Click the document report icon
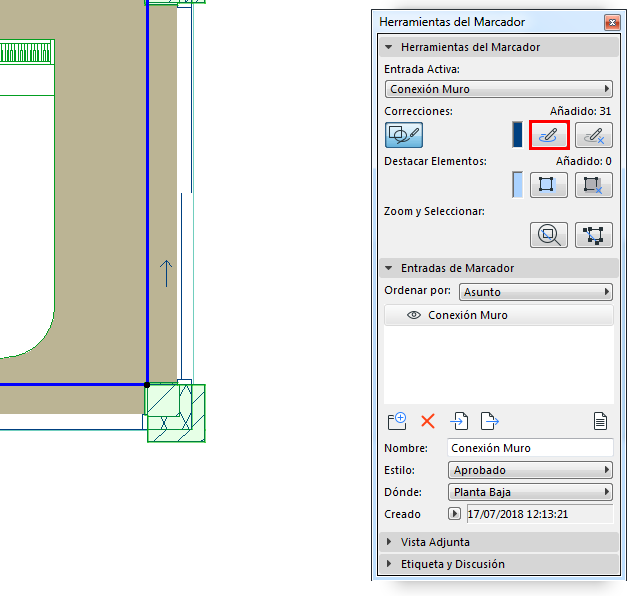The image size is (627, 596). pyautogui.click(x=600, y=421)
